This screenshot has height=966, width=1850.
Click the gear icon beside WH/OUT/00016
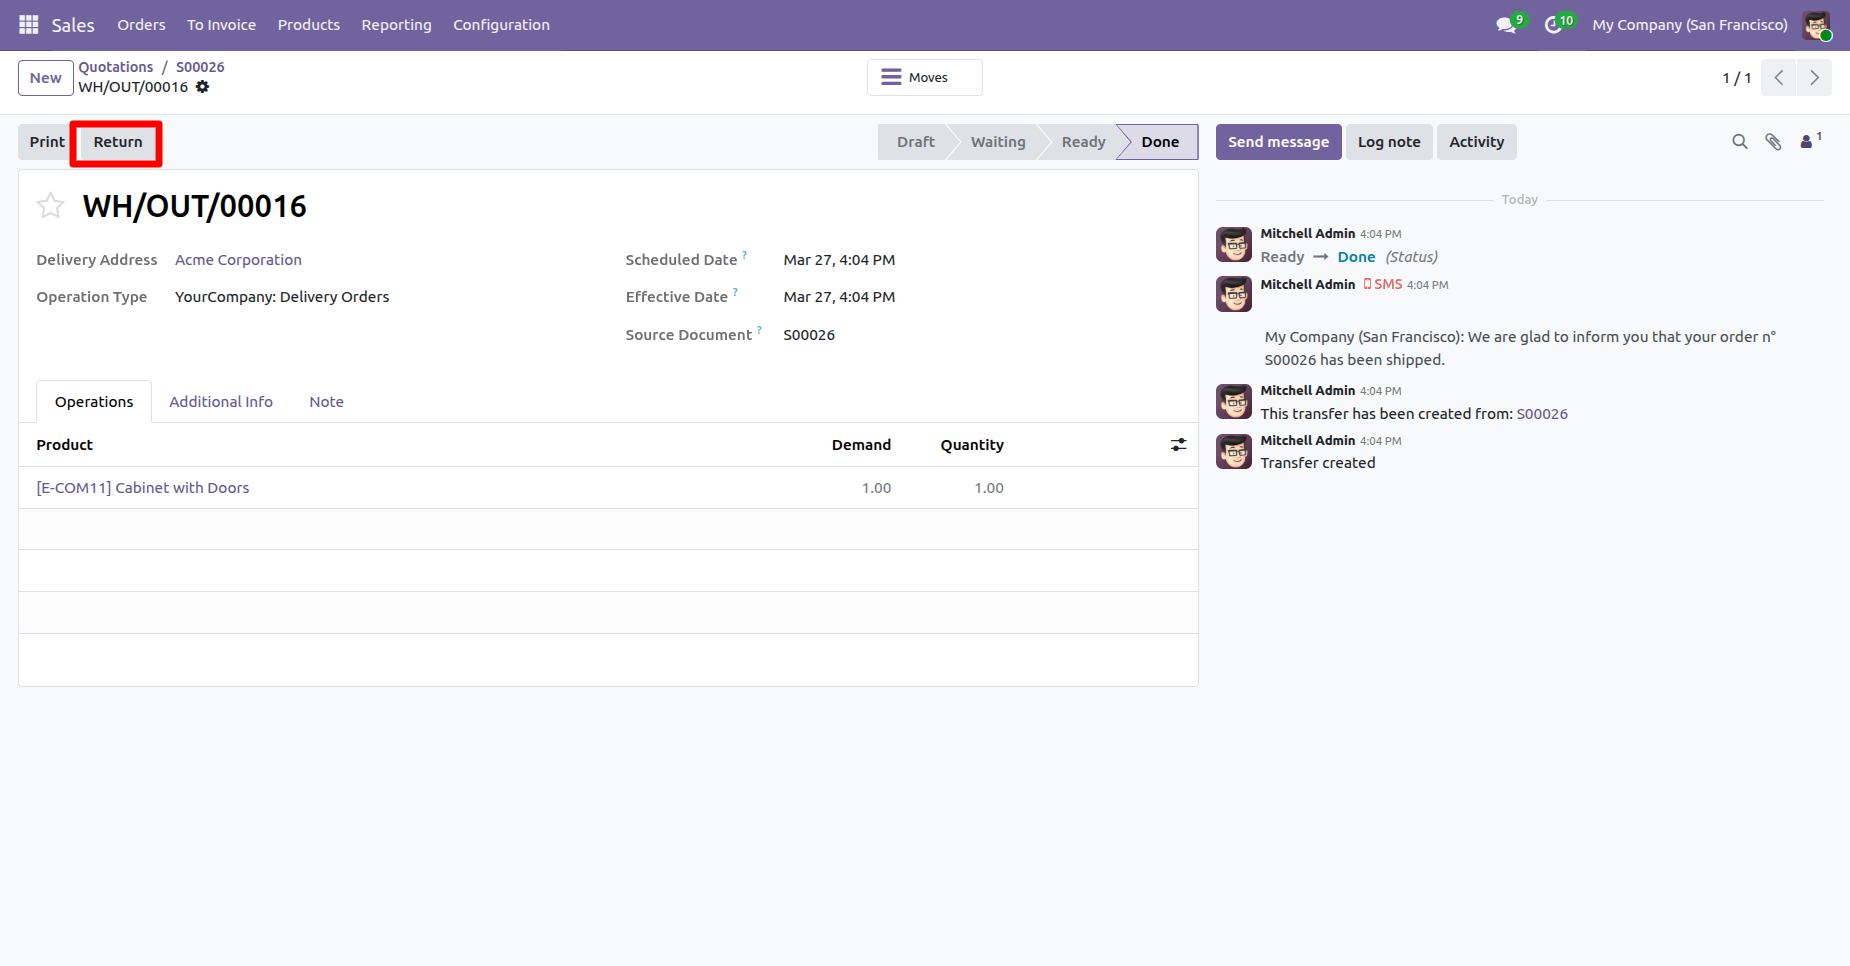pos(203,87)
